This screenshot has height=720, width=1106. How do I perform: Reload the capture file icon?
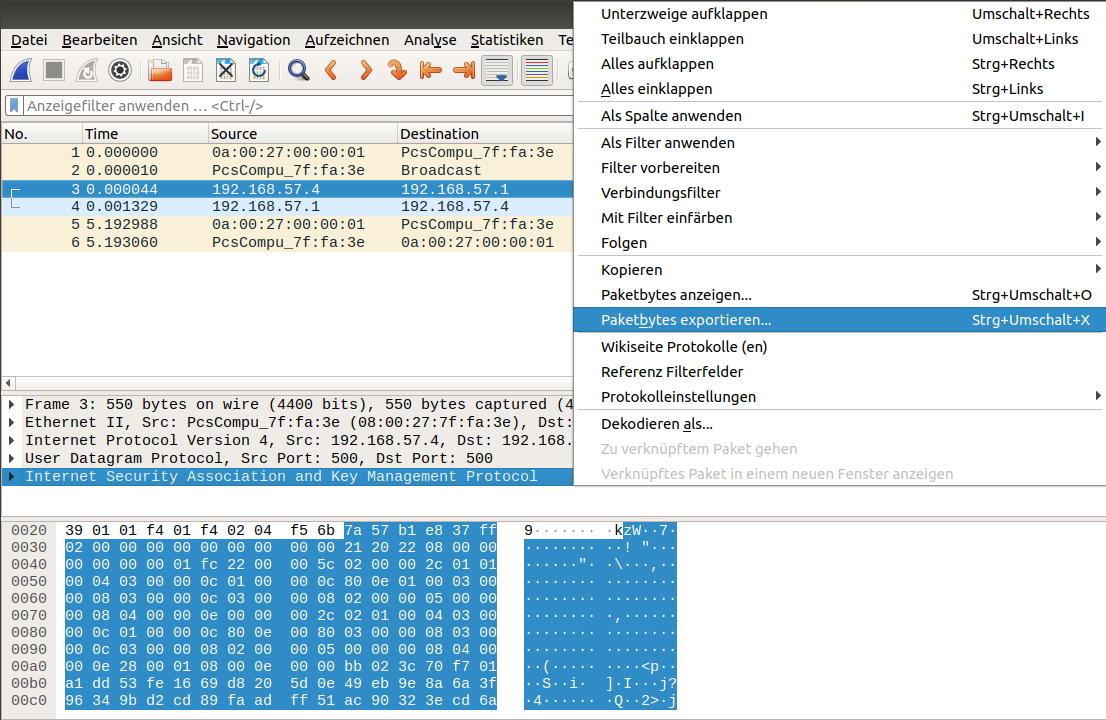258,70
